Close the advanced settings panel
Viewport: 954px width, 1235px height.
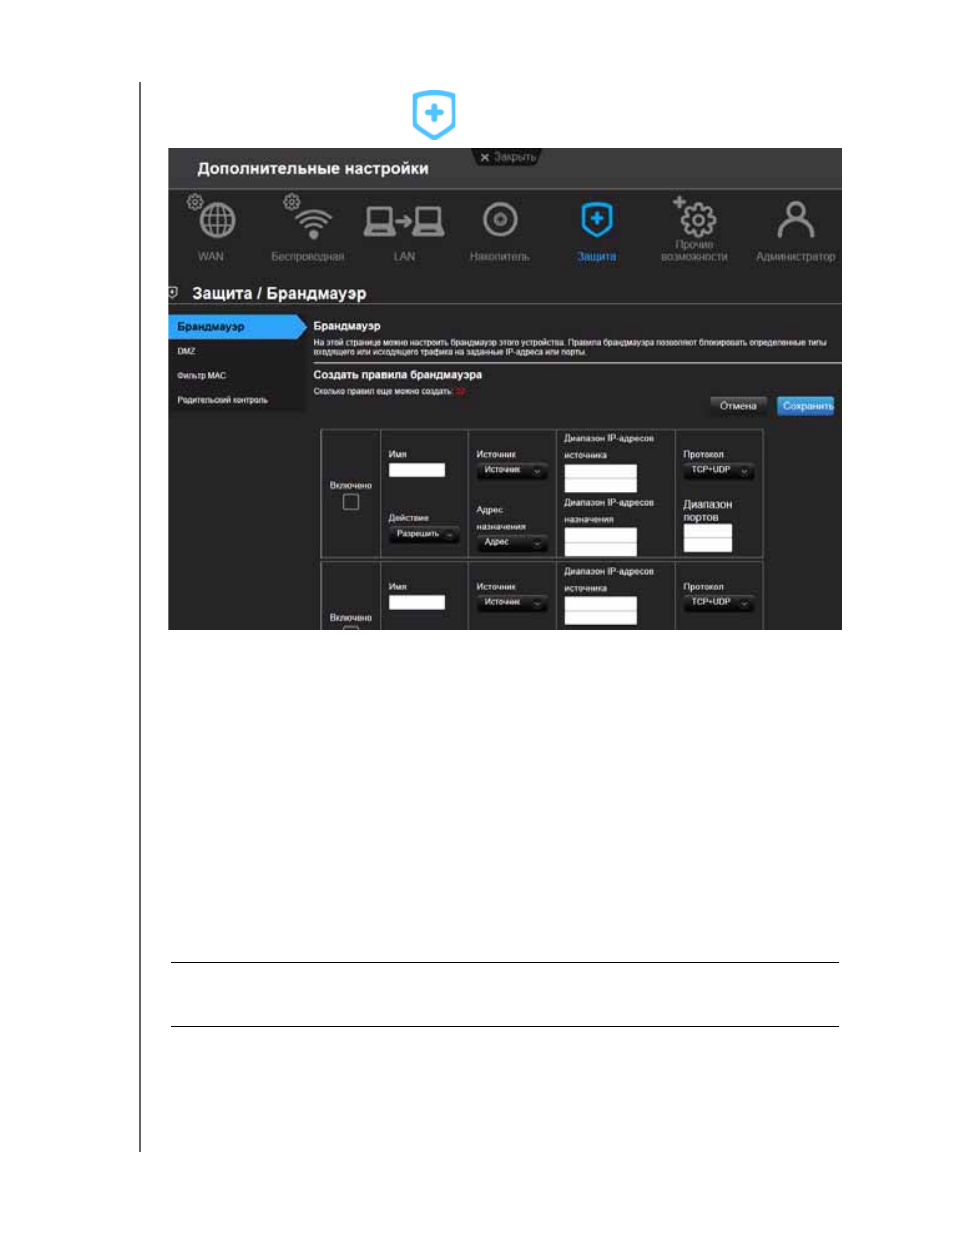[507, 157]
